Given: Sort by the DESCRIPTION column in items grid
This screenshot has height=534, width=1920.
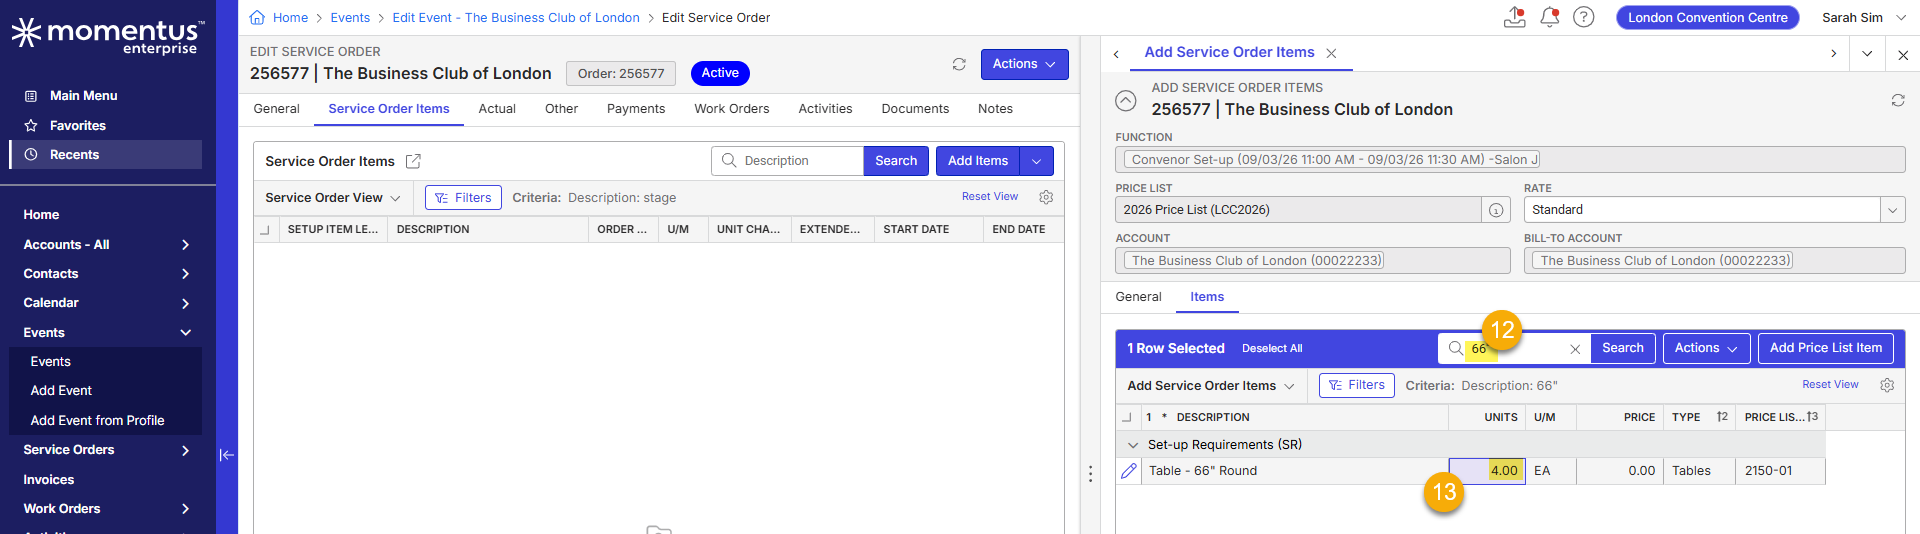Looking at the screenshot, I should [1213, 418].
